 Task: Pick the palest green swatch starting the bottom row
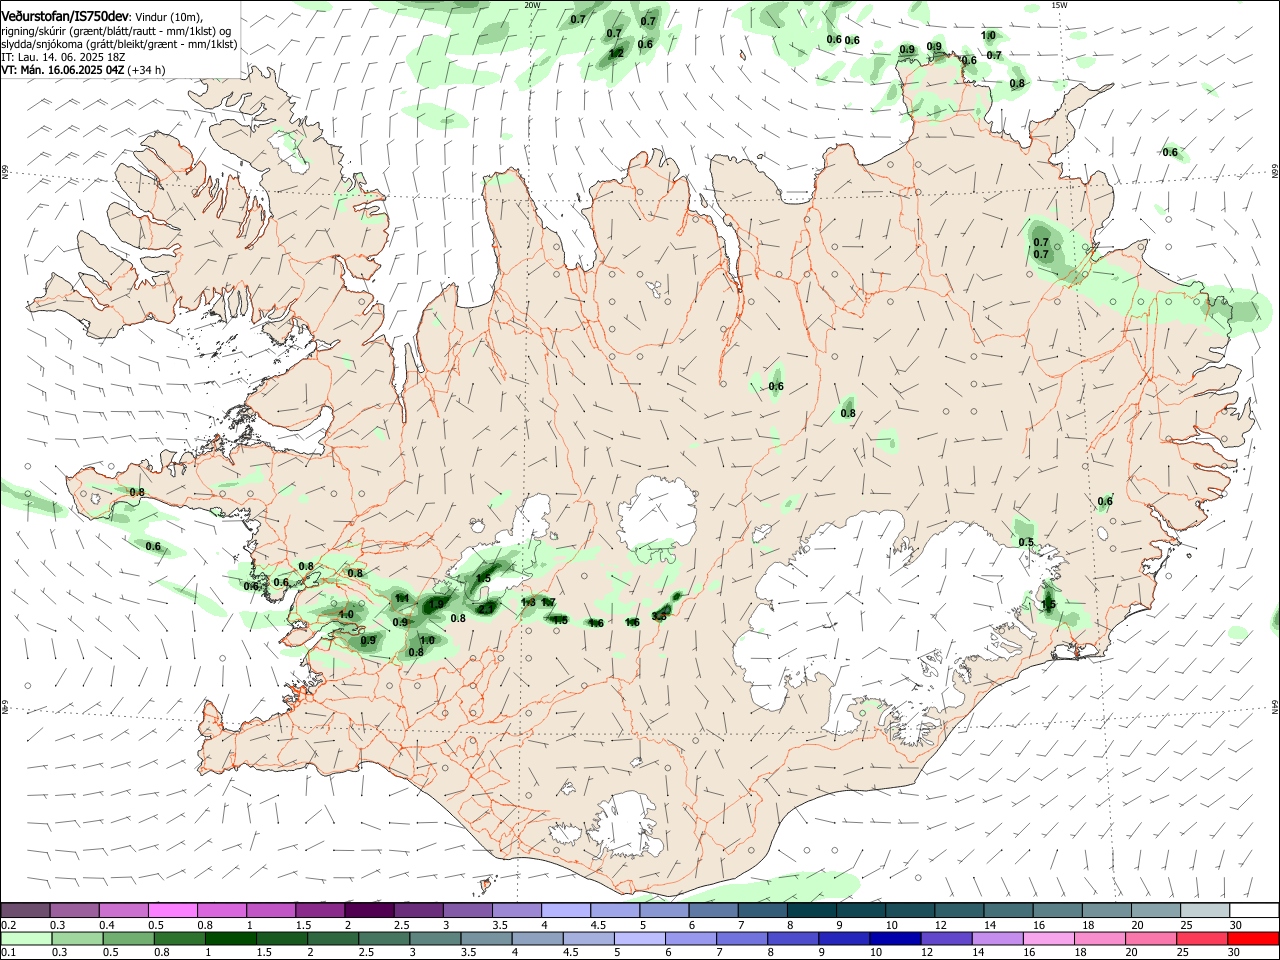tap(26, 938)
